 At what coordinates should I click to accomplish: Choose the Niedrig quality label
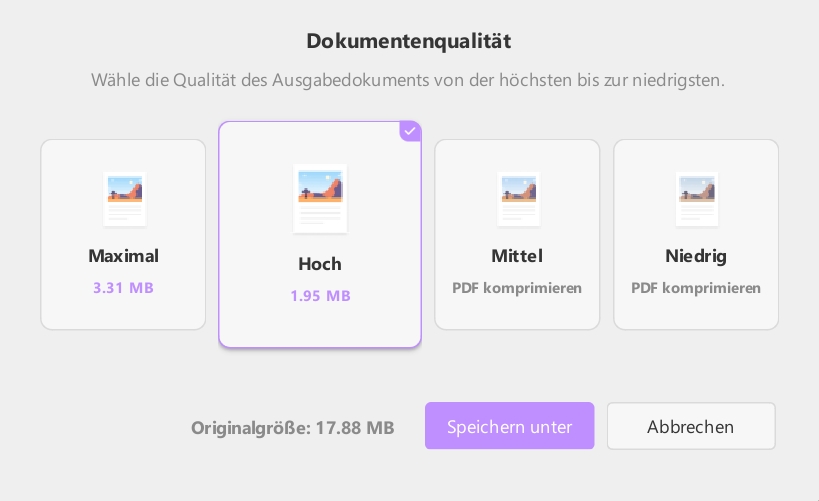696,256
